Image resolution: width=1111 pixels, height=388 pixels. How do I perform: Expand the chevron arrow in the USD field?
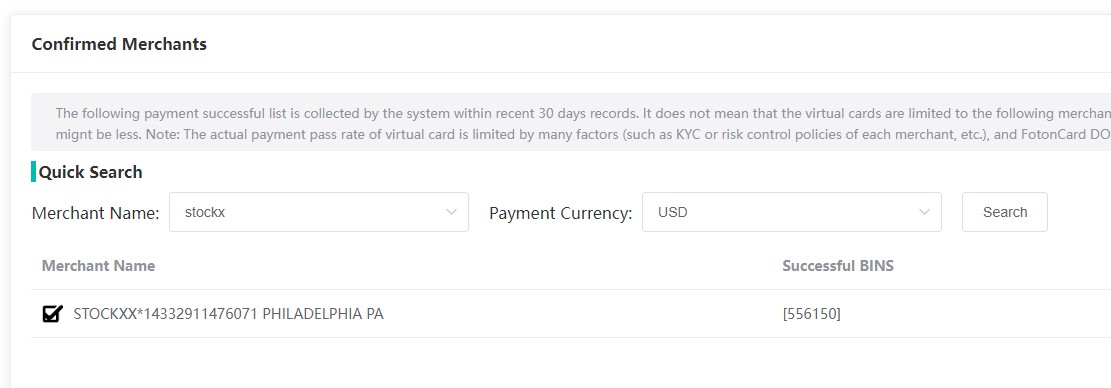pyautogui.click(x=924, y=212)
